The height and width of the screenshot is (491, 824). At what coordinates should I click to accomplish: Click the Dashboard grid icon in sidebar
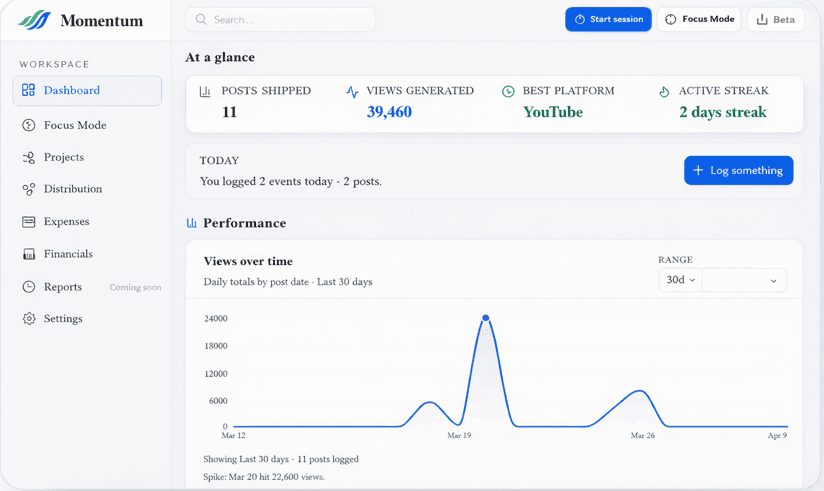[x=28, y=90]
